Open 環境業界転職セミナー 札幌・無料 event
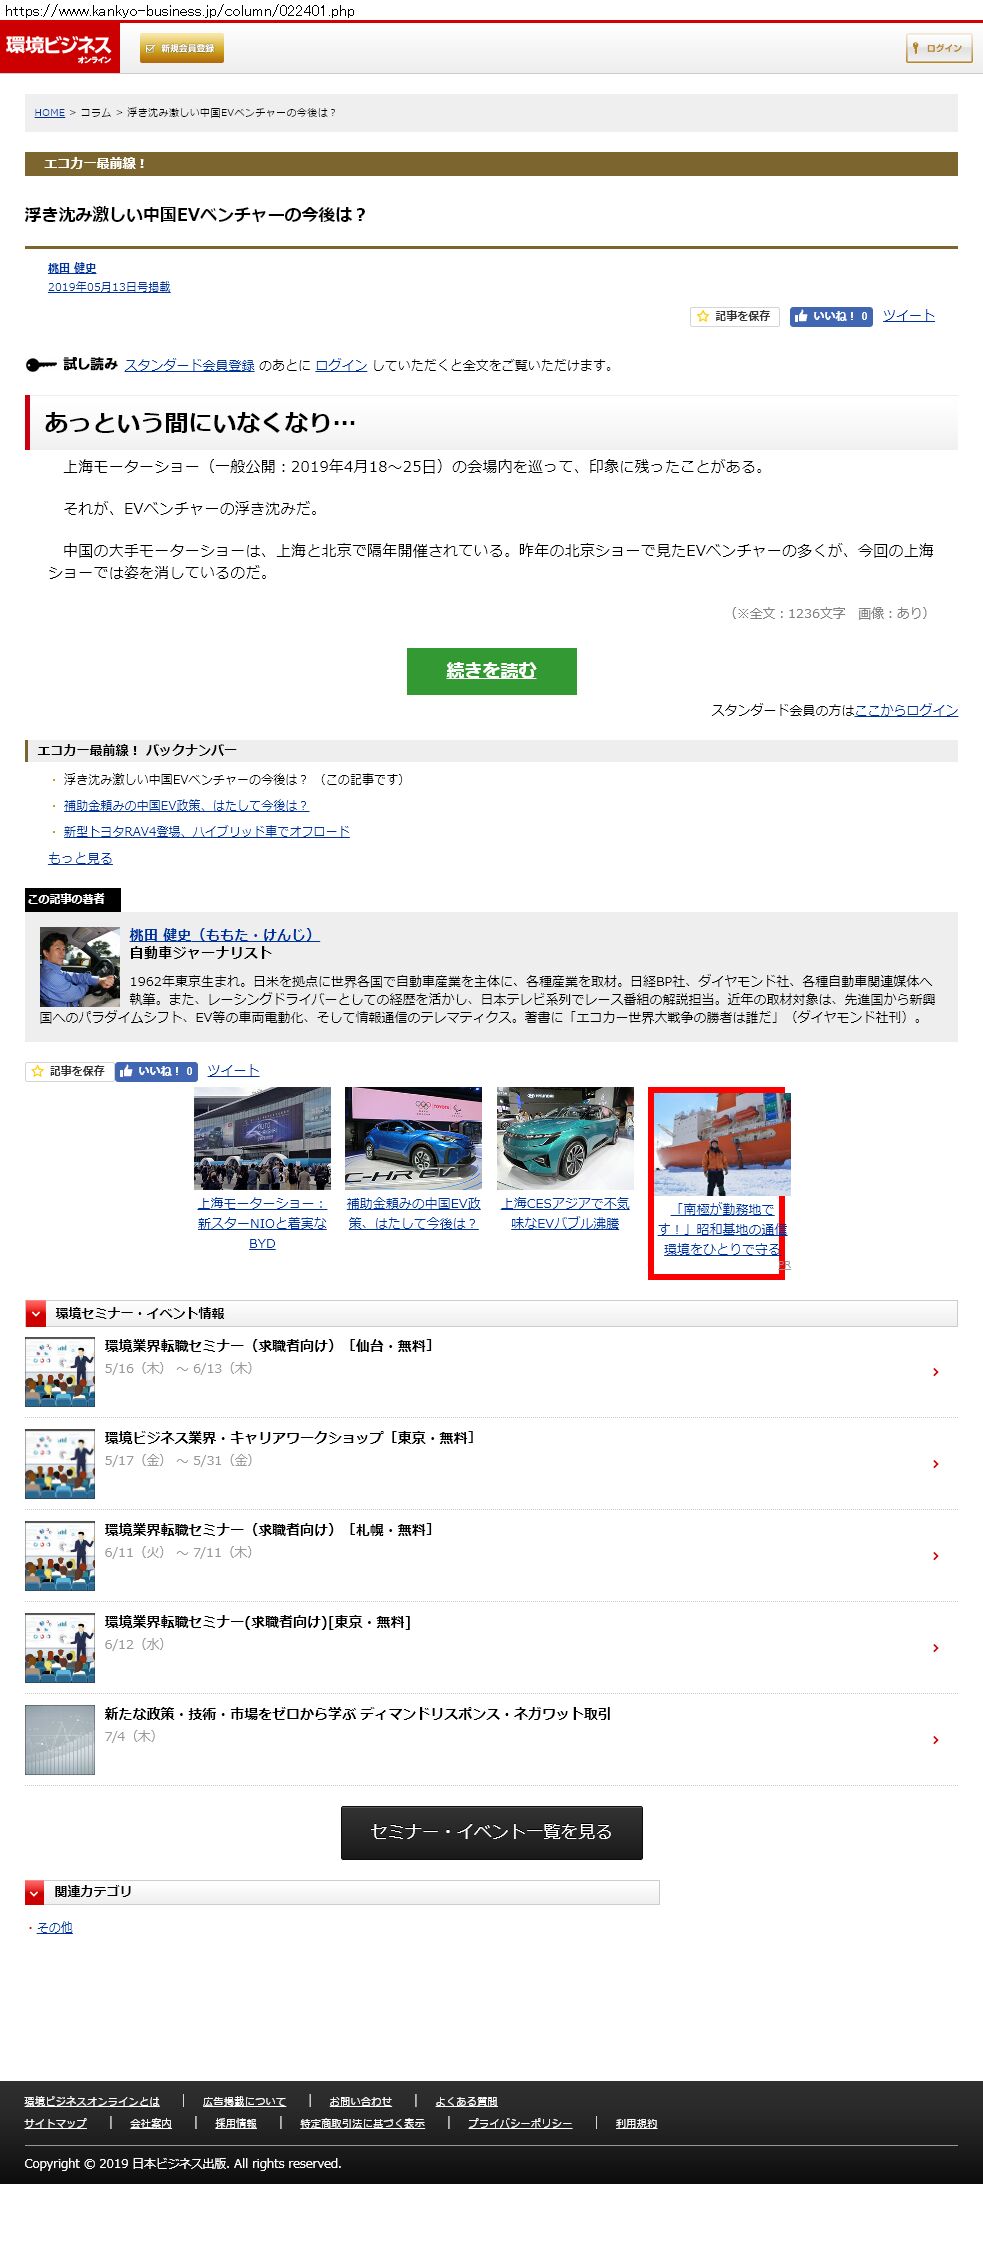 click(x=269, y=1530)
